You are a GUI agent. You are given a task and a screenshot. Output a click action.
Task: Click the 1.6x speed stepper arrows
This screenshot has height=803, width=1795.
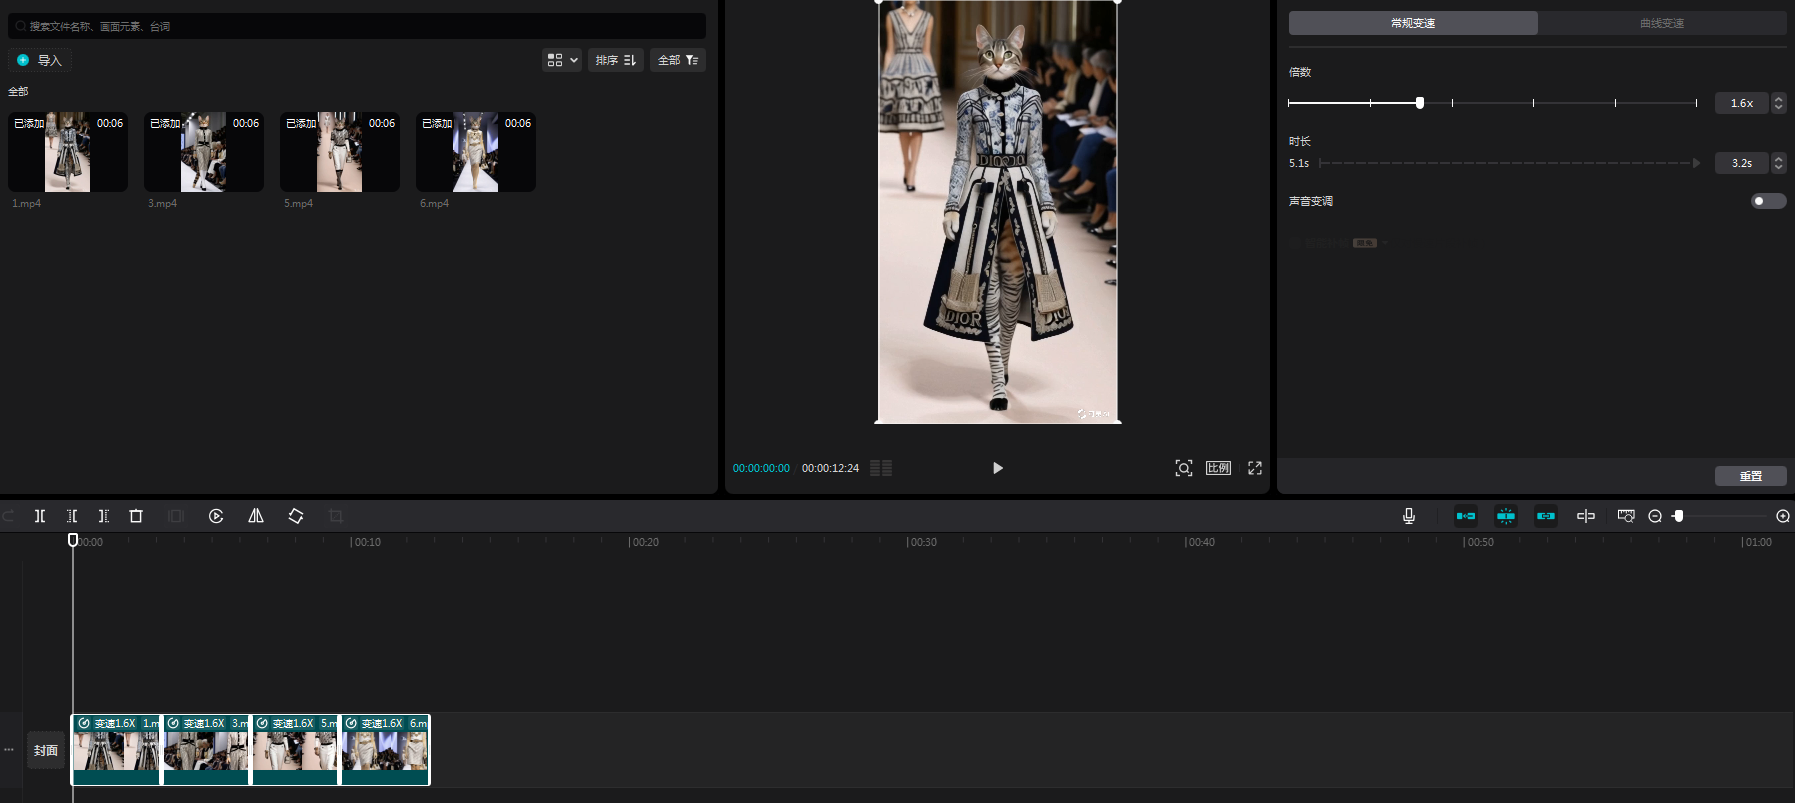pos(1778,103)
